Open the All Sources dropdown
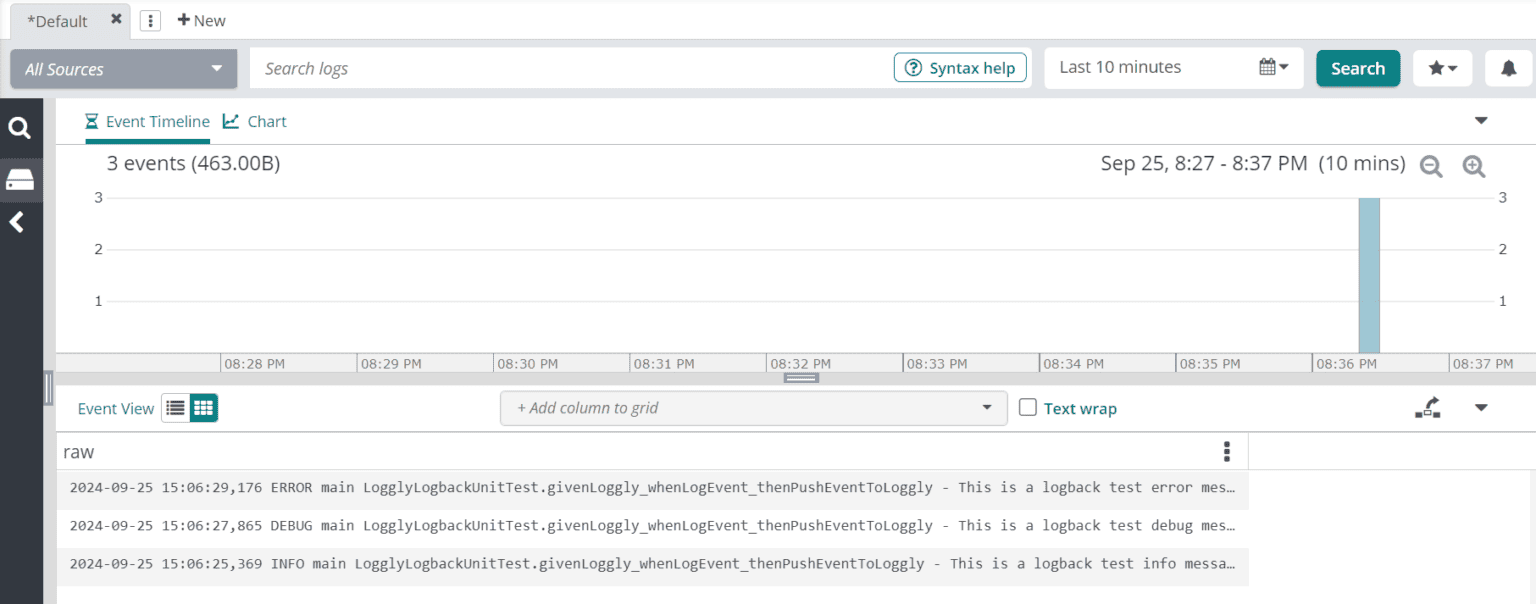1536x604 pixels. point(122,68)
